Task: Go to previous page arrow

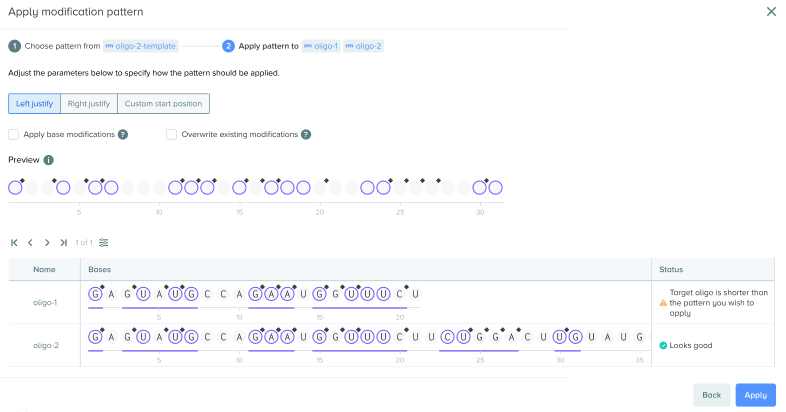Action: [30, 243]
